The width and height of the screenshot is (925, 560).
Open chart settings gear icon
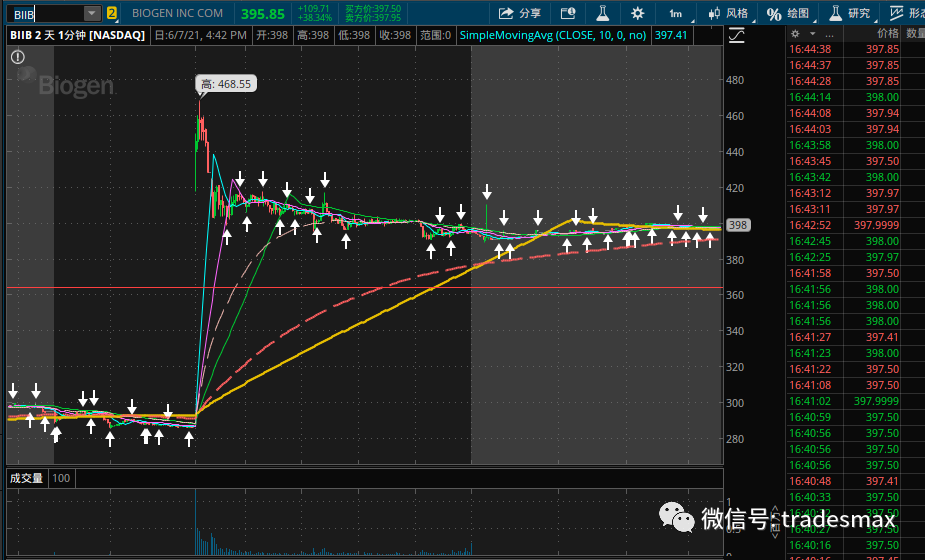[637, 13]
